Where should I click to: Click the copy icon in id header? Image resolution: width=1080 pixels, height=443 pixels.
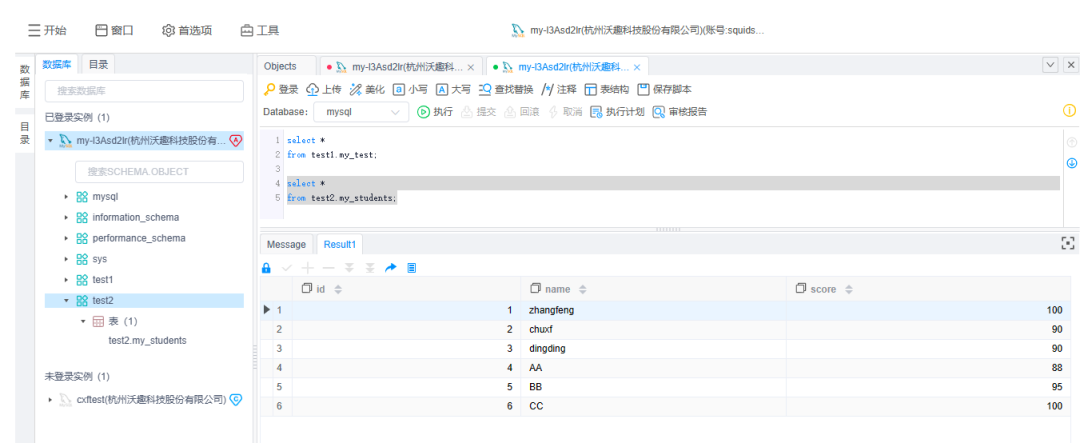click(x=307, y=289)
